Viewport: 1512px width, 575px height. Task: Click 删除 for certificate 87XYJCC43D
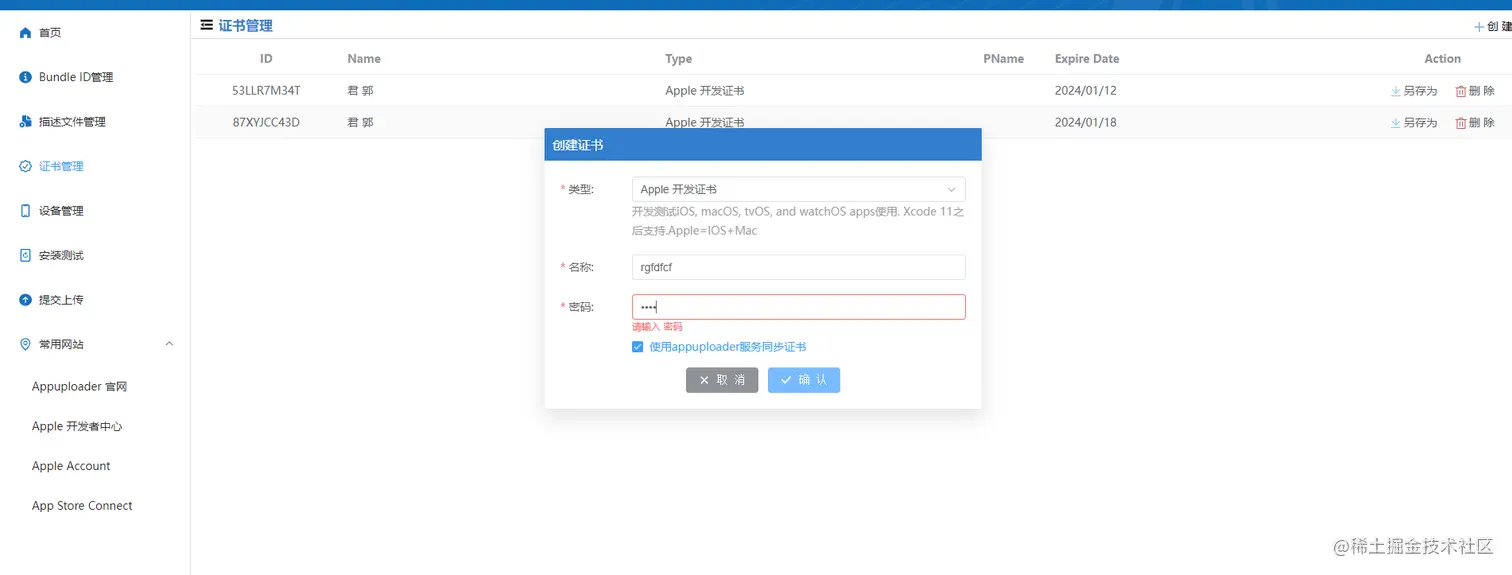(1475, 123)
